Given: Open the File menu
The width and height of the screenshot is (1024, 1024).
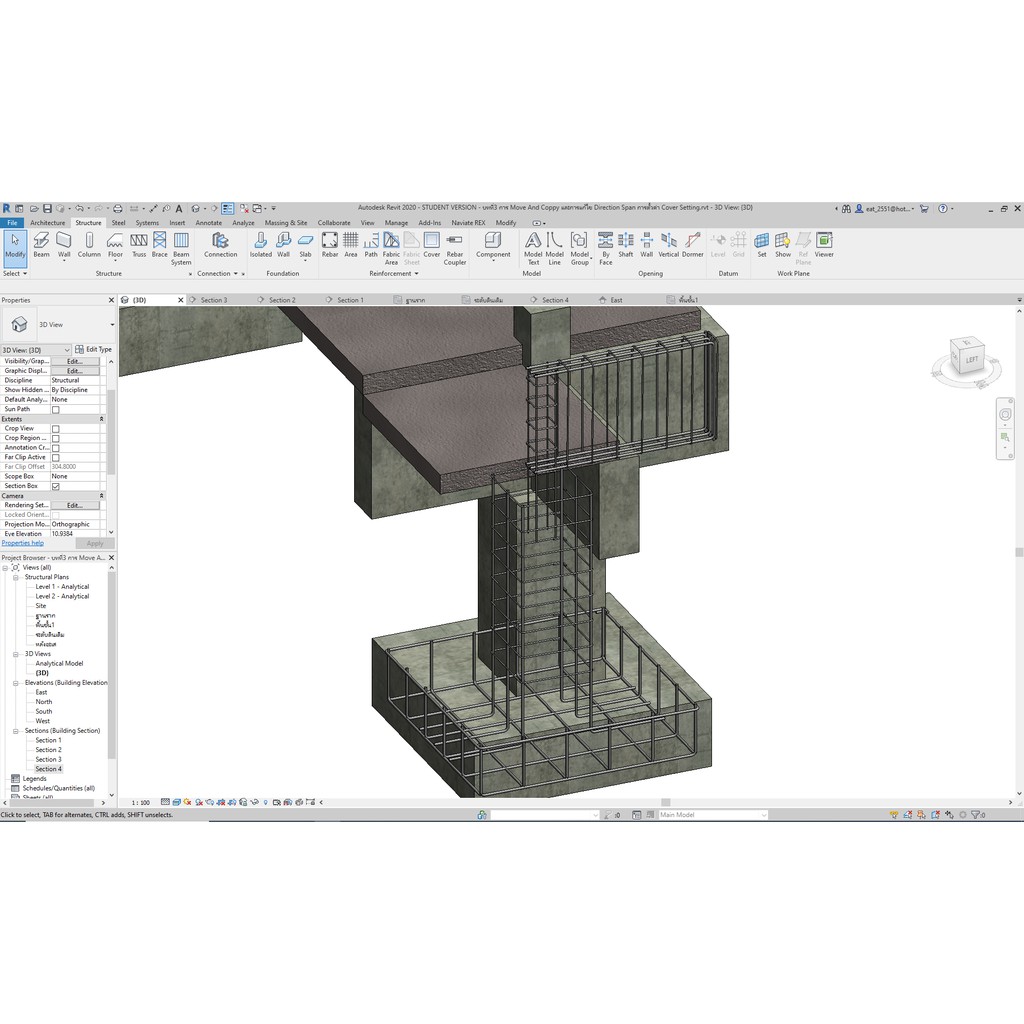Looking at the screenshot, I should pyautogui.click(x=12, y=223).
